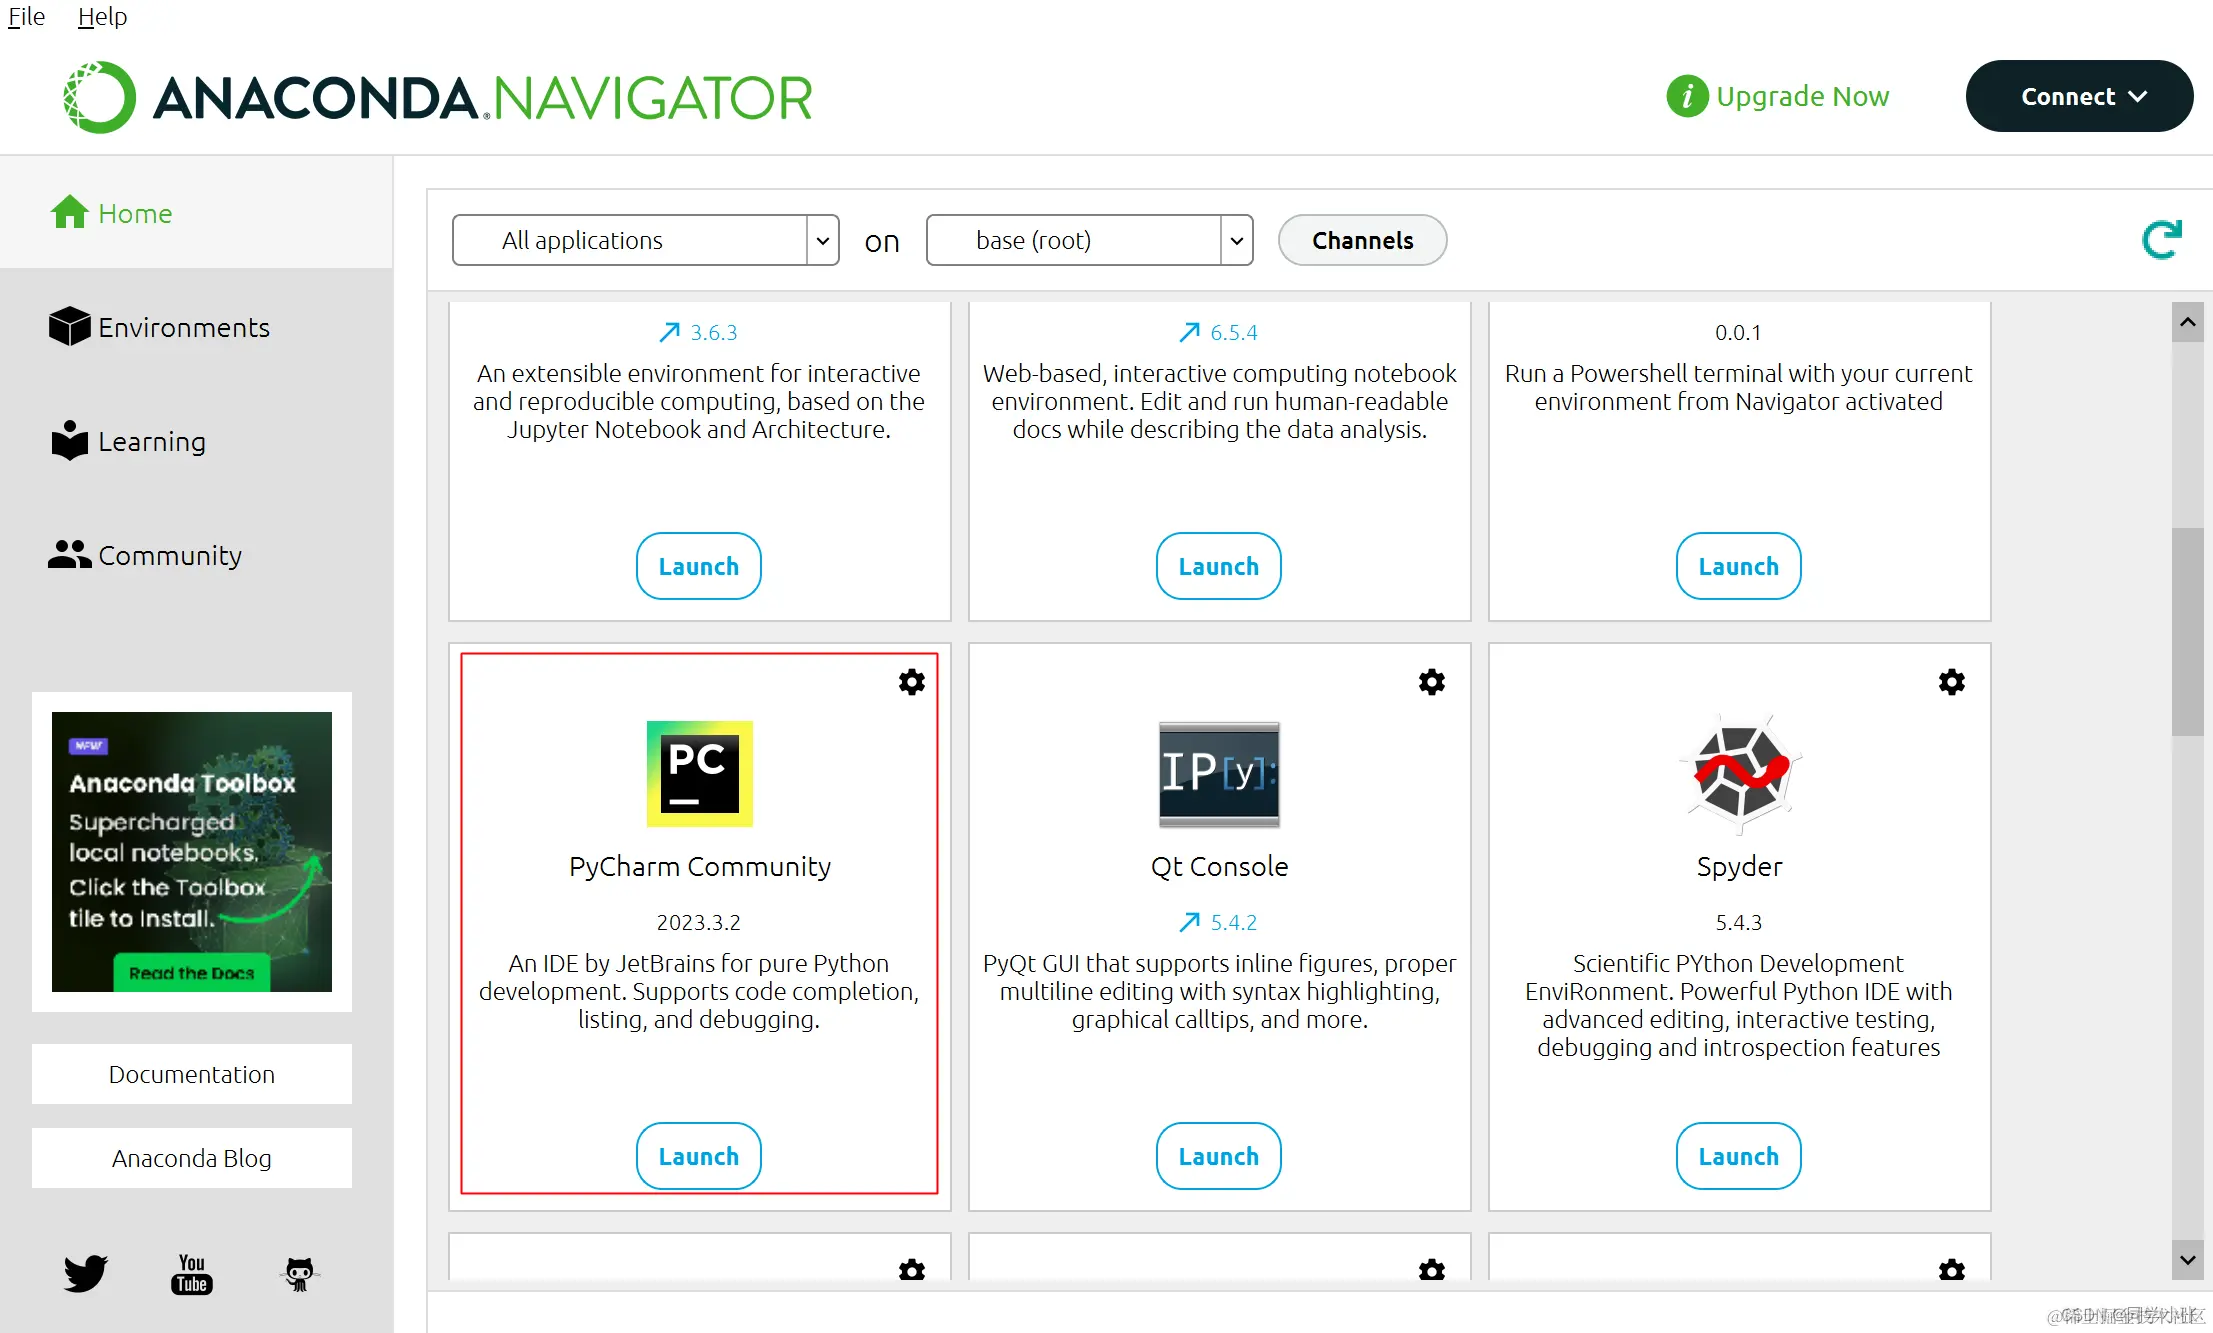
Task: Click the scrollbar up arrow
Action: tap(2188, 322)
